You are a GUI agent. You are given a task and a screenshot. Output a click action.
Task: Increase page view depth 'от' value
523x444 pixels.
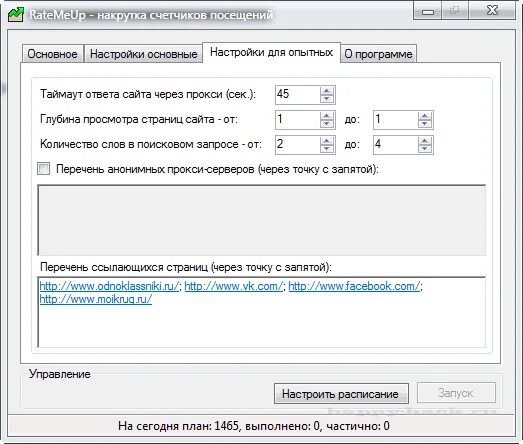coord(327,116)
